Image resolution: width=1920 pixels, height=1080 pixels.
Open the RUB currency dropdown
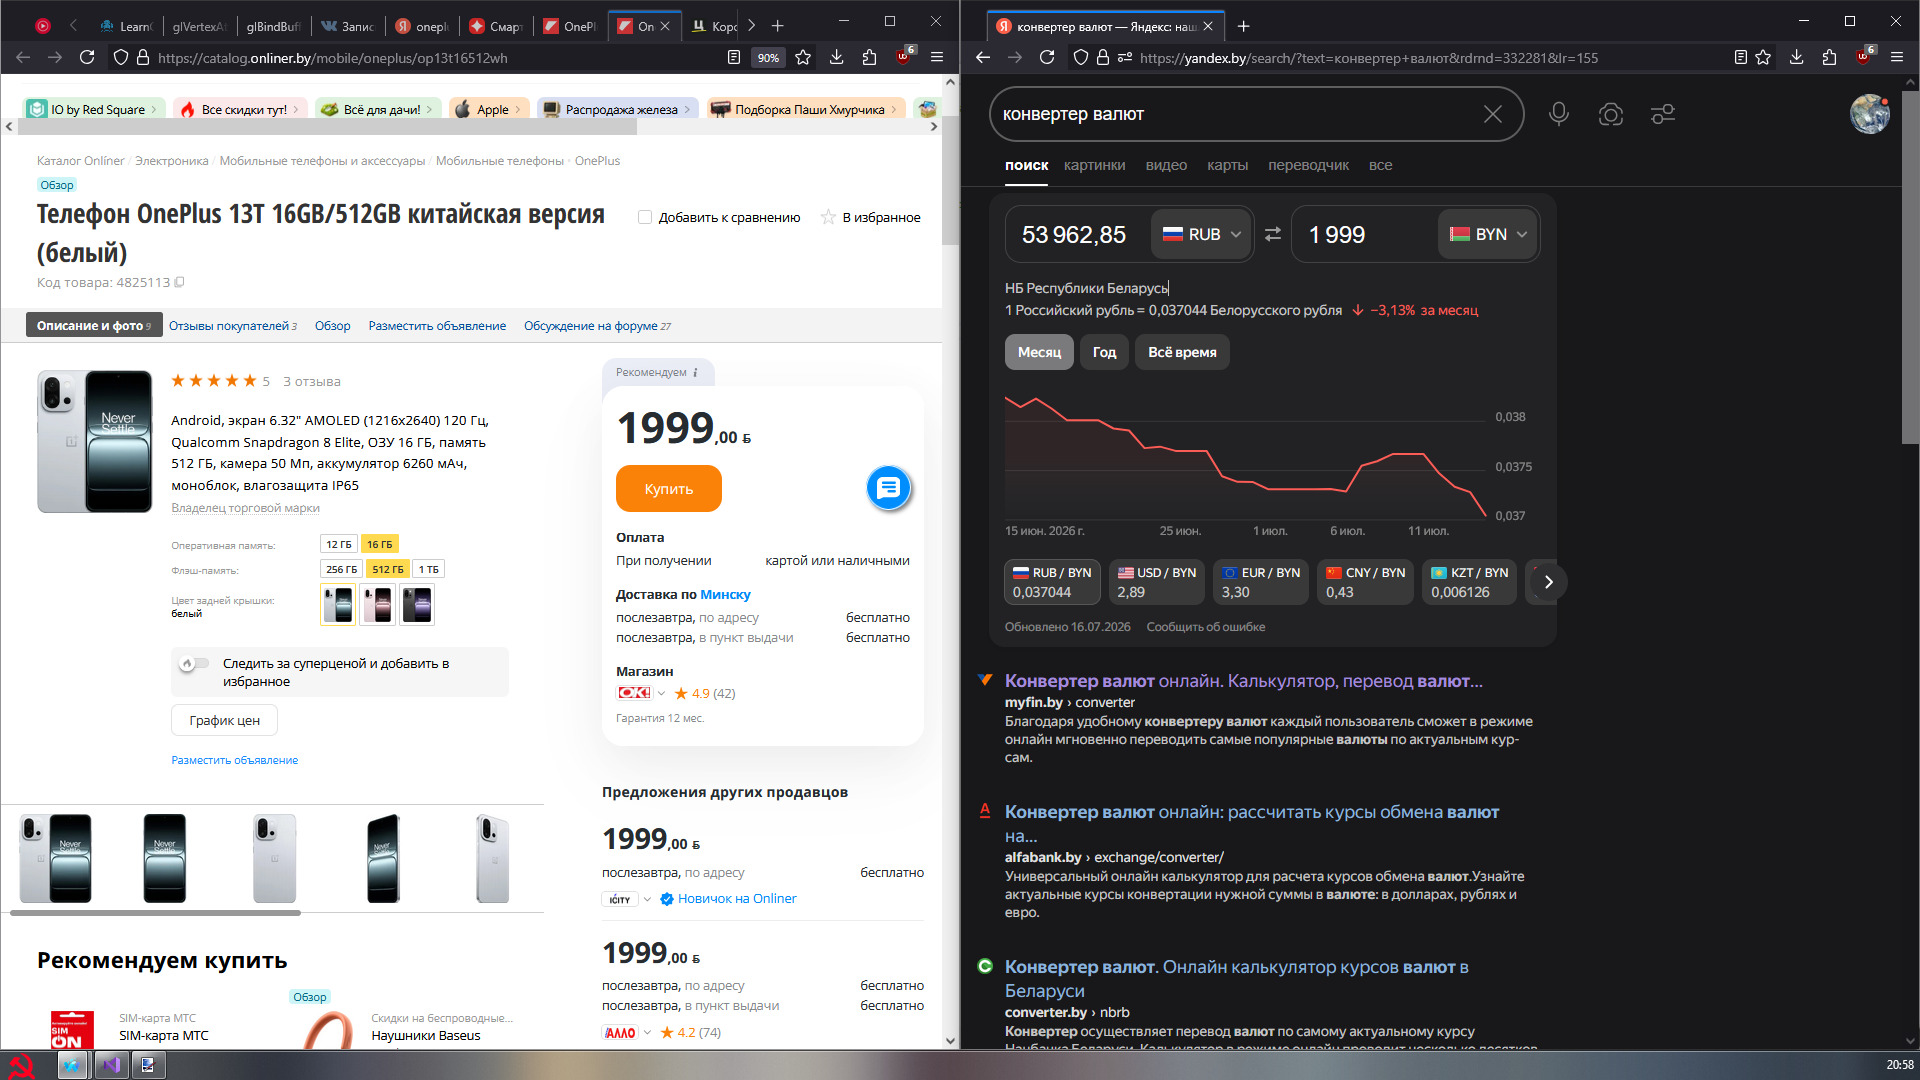pos(1201,234)
